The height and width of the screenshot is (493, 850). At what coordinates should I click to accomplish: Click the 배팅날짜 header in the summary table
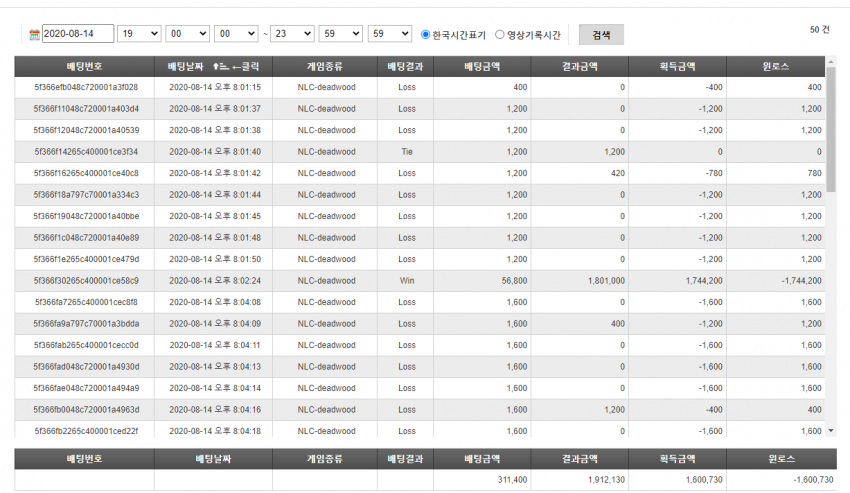click(x=213, y=459)
